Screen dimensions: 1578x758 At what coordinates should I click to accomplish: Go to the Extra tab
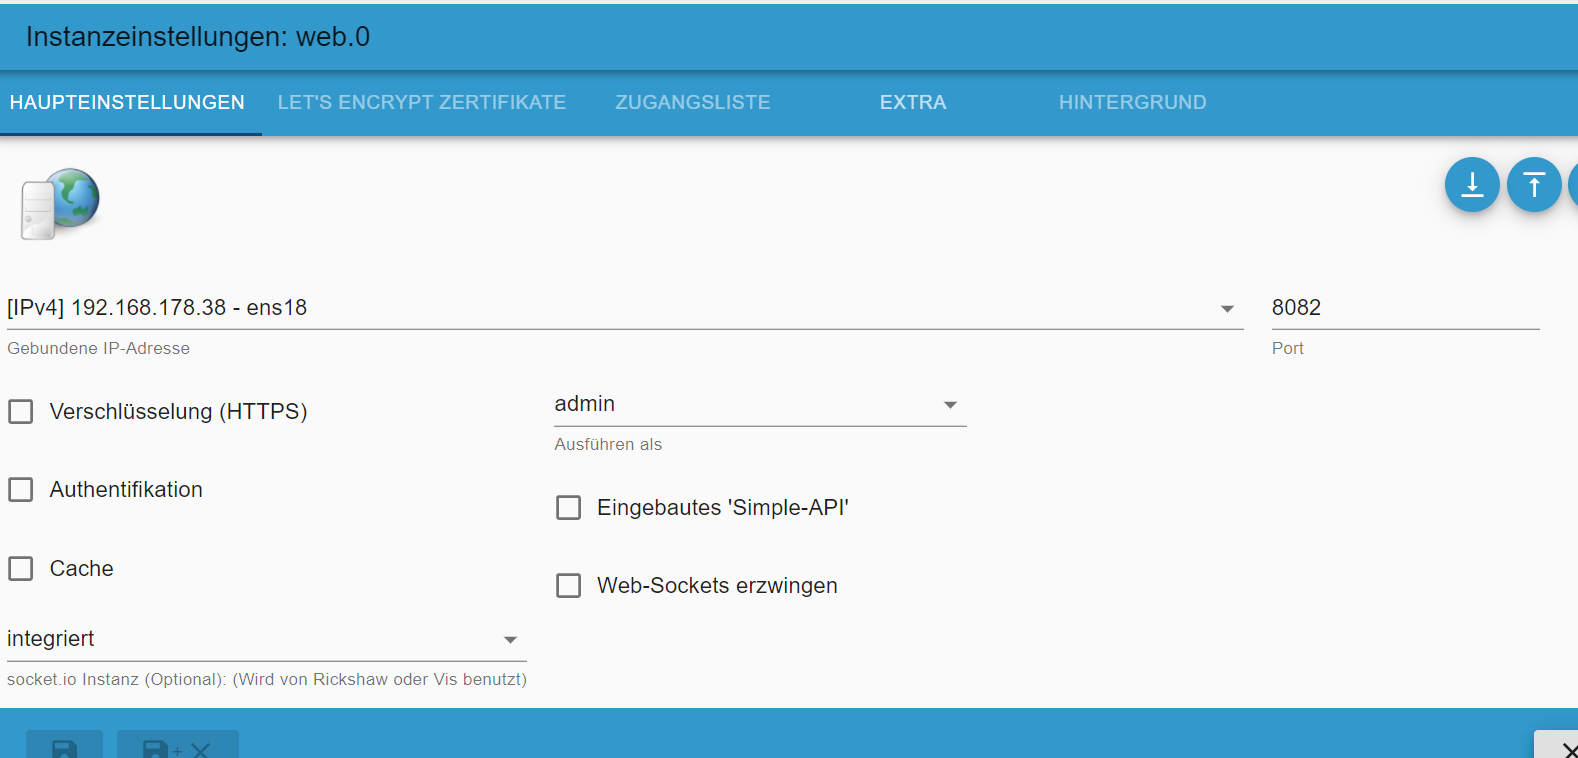(913, 102)
